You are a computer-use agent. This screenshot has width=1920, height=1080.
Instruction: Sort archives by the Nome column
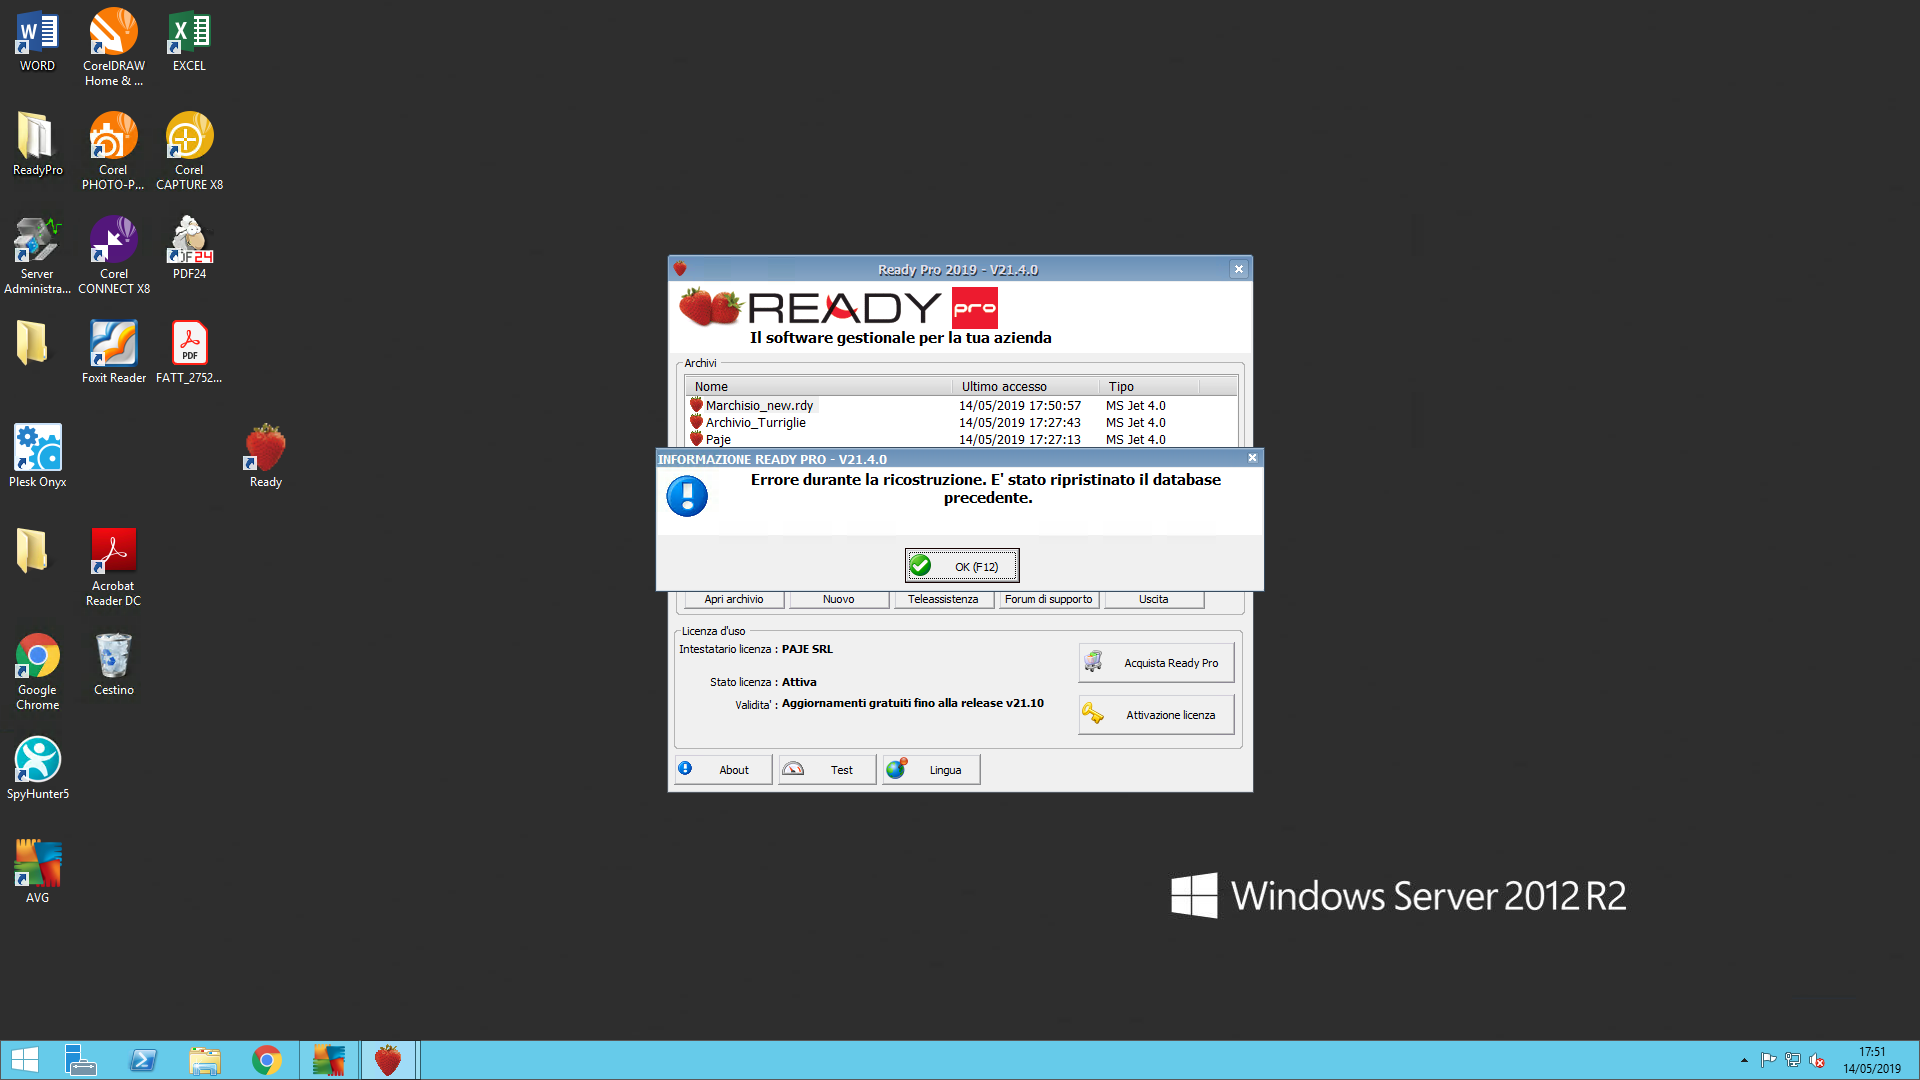(x=818, y=386)
